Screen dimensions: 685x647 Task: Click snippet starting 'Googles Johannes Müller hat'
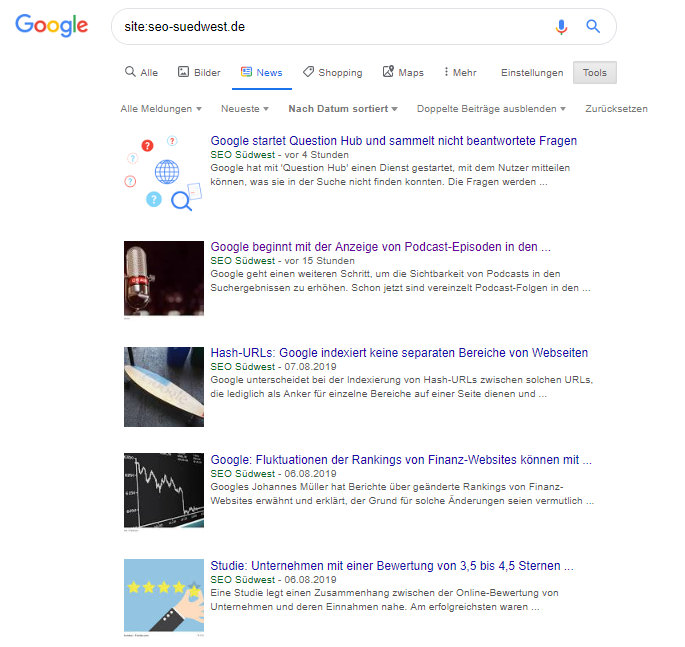coord(402,494)
